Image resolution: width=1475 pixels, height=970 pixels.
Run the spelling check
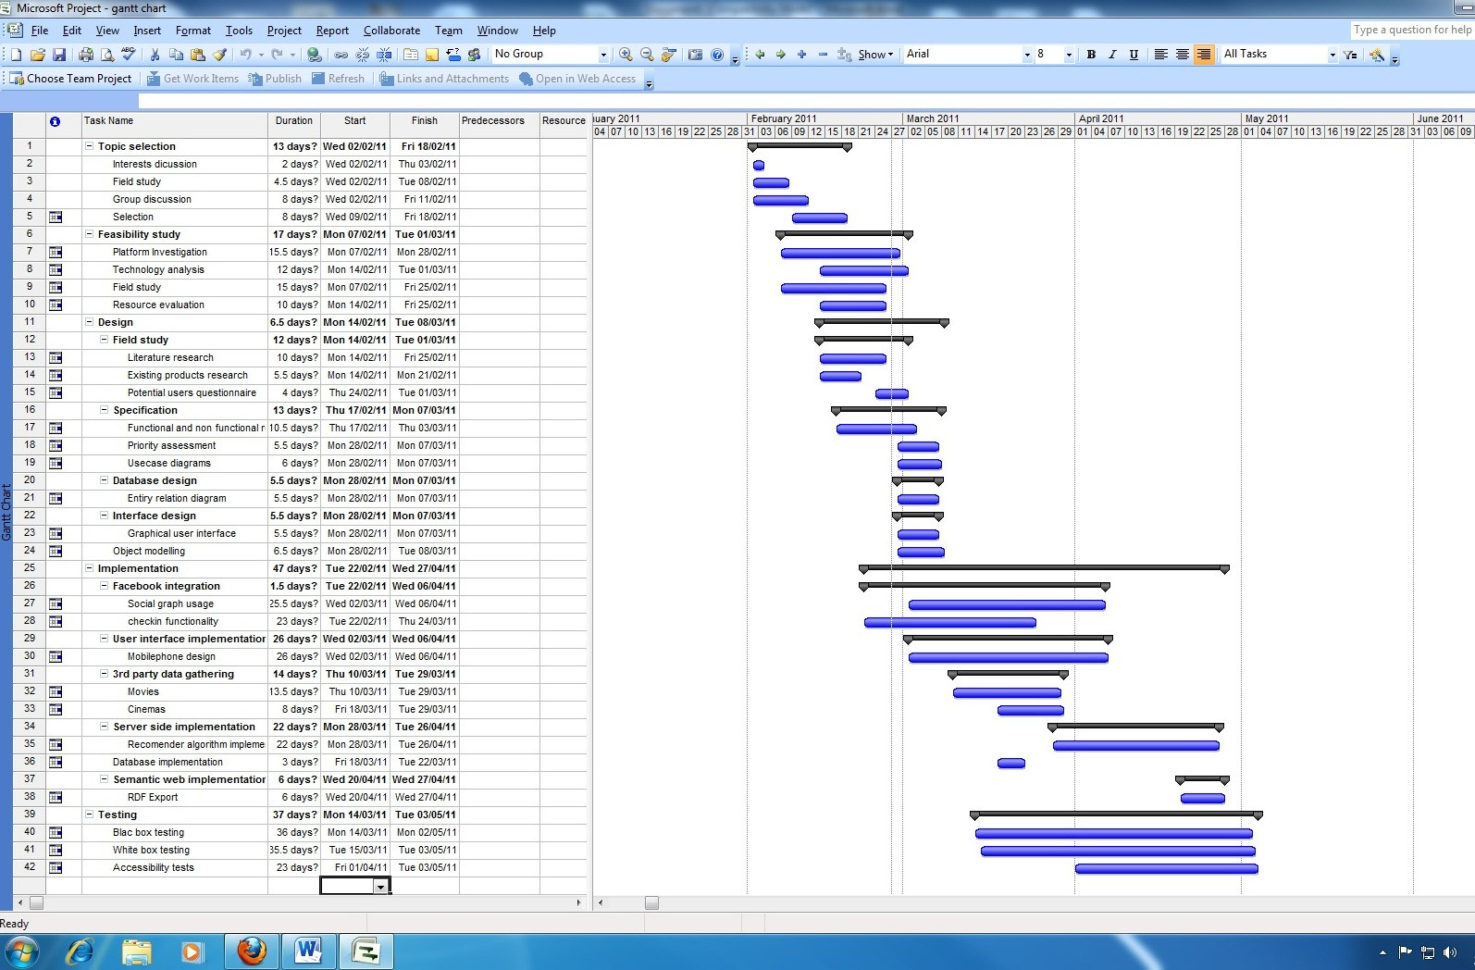(127, 55)
